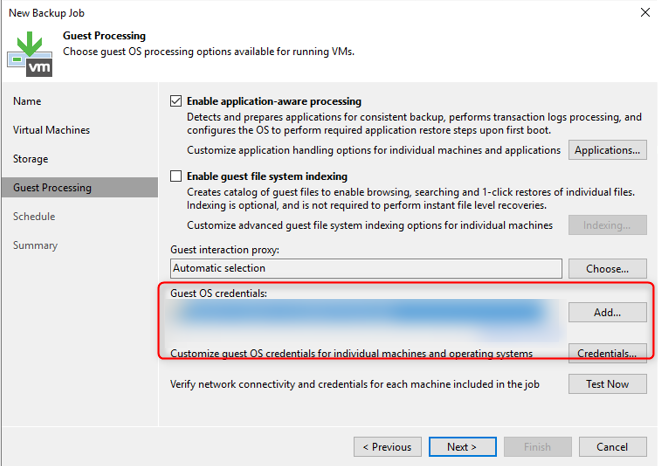Switch to Virtual Machines step
Screen dimensions: 658x466
point(51,130)
